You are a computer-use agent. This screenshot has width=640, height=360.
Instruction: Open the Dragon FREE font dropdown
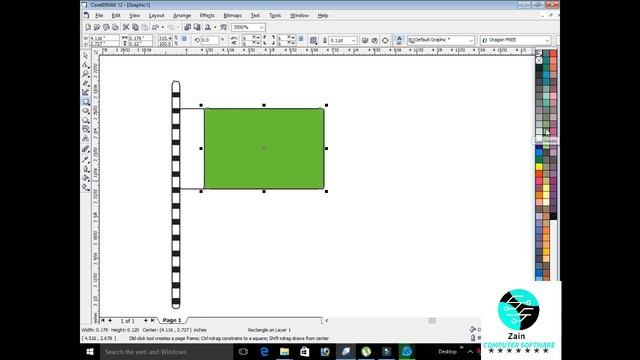[x=547, y=40]
